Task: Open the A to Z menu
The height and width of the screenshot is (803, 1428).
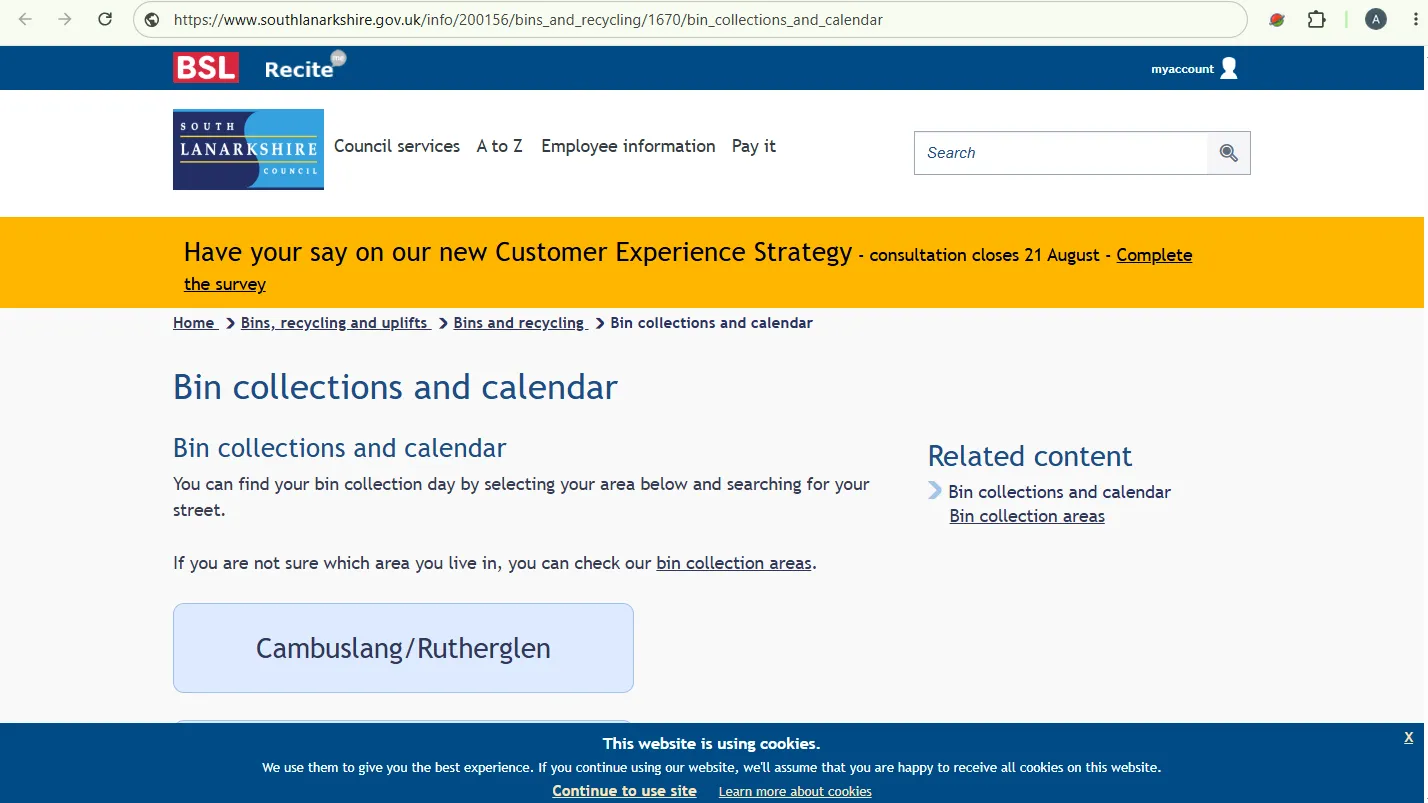Action: [499, 146]
